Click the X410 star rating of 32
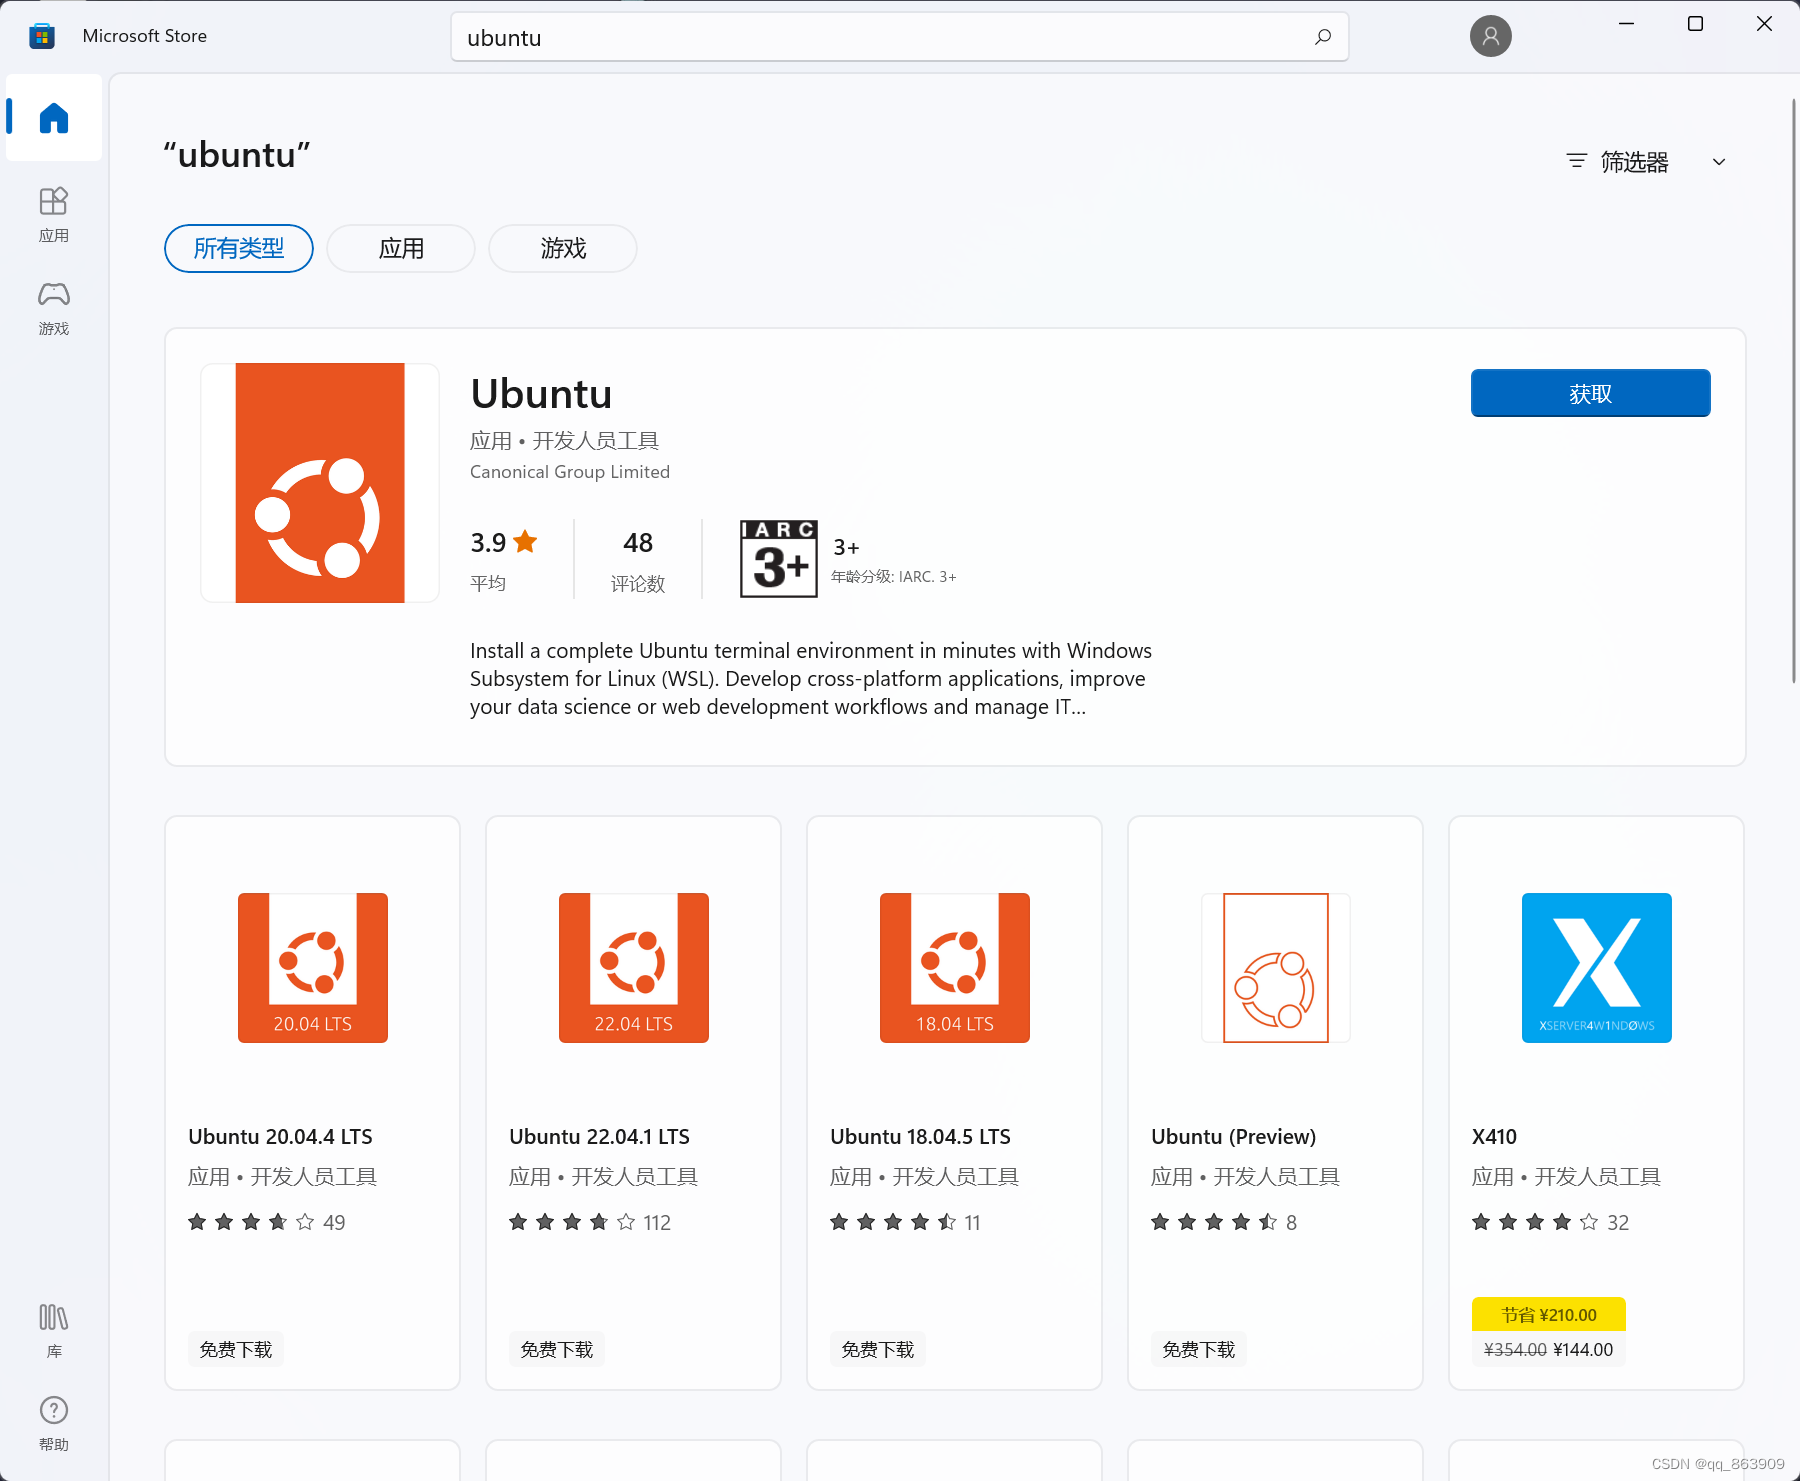This screenshot has width=1800, height=1481. 1551,1222
